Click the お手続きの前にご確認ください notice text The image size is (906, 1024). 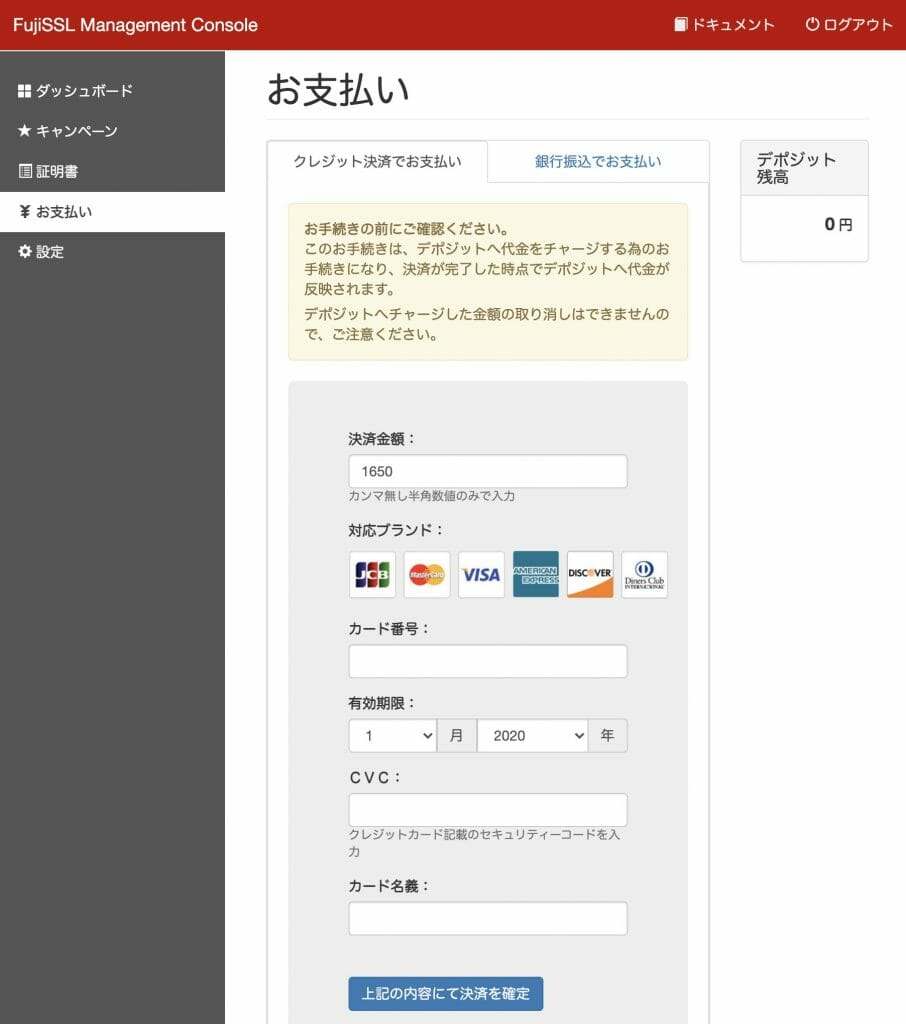pyautogui.click(x=406, y=229)
